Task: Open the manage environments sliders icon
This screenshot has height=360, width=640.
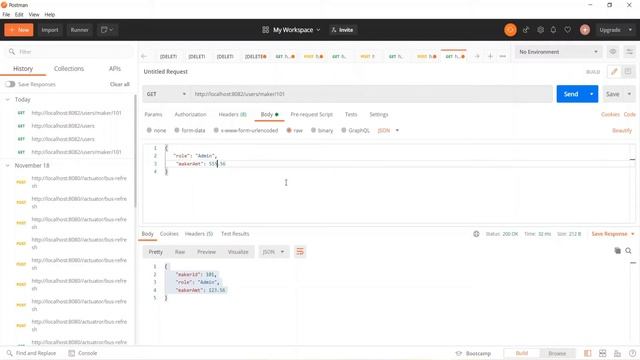Action: [x=629, y=52]
